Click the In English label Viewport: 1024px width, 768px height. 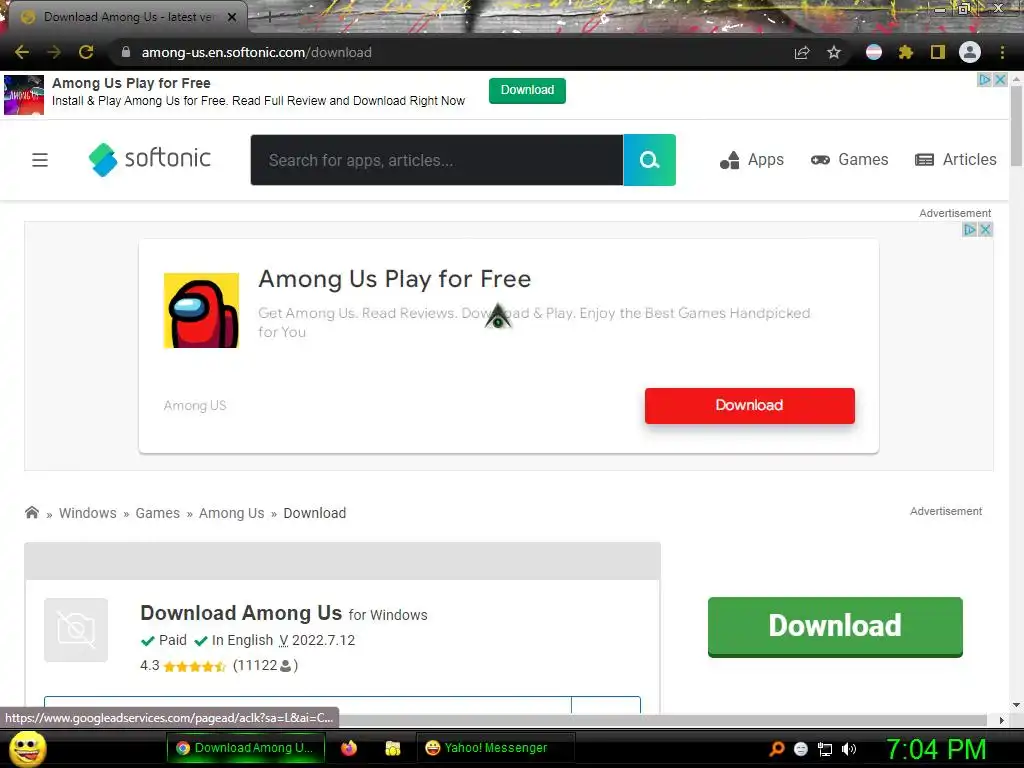pyautogui.click(x=242, y=641)
